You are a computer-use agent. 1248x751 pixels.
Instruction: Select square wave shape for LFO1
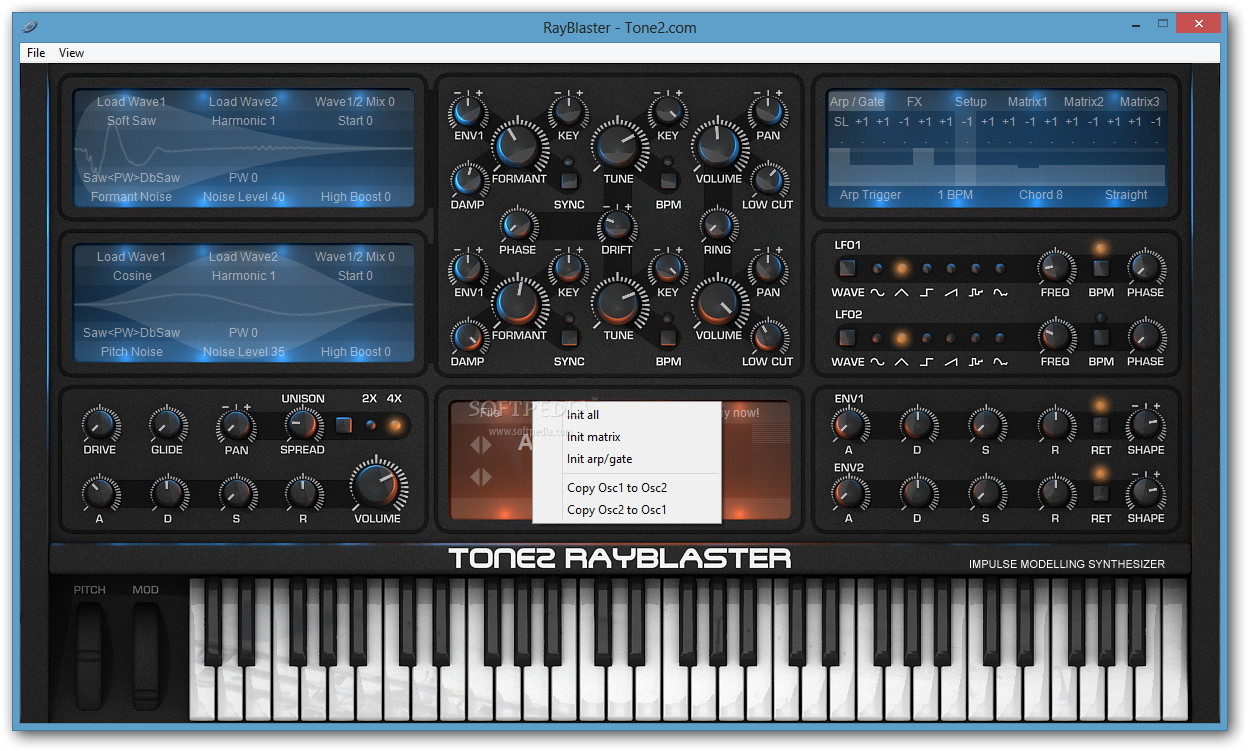pyautogui.click(x=926, y=293)
